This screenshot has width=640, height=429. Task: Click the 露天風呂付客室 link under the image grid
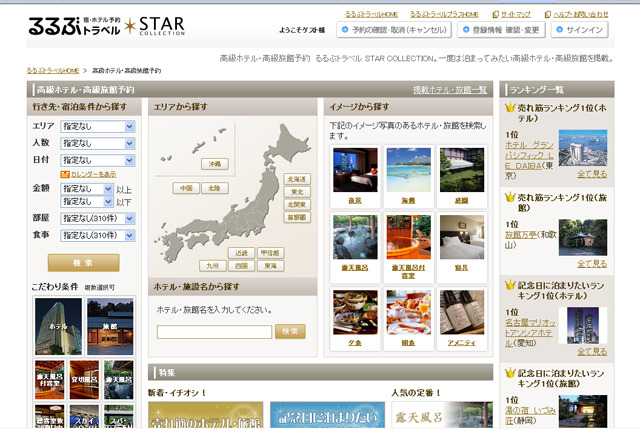[x=409, y=271]
